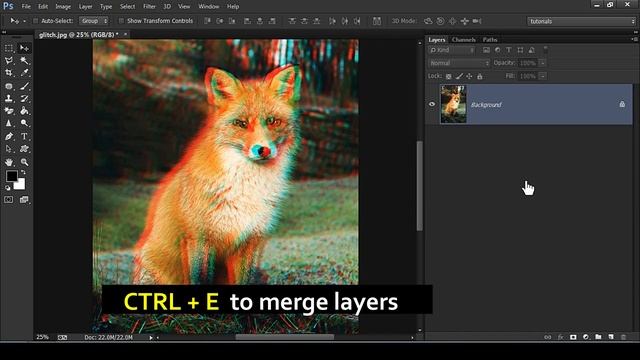The image size is (640, 360).
Task: Toggle Lock Image Pixels brush icon
Action: pos(459,76)
